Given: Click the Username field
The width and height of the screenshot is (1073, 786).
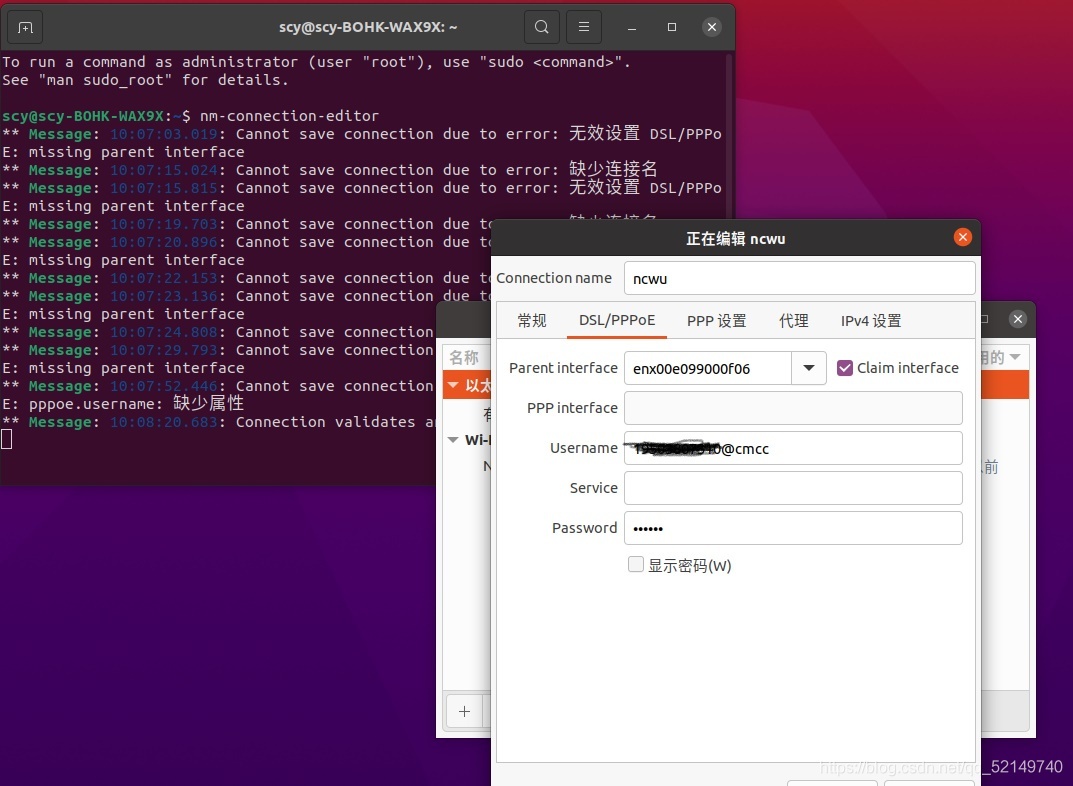Looking at the screenshot, I should 793,448.
